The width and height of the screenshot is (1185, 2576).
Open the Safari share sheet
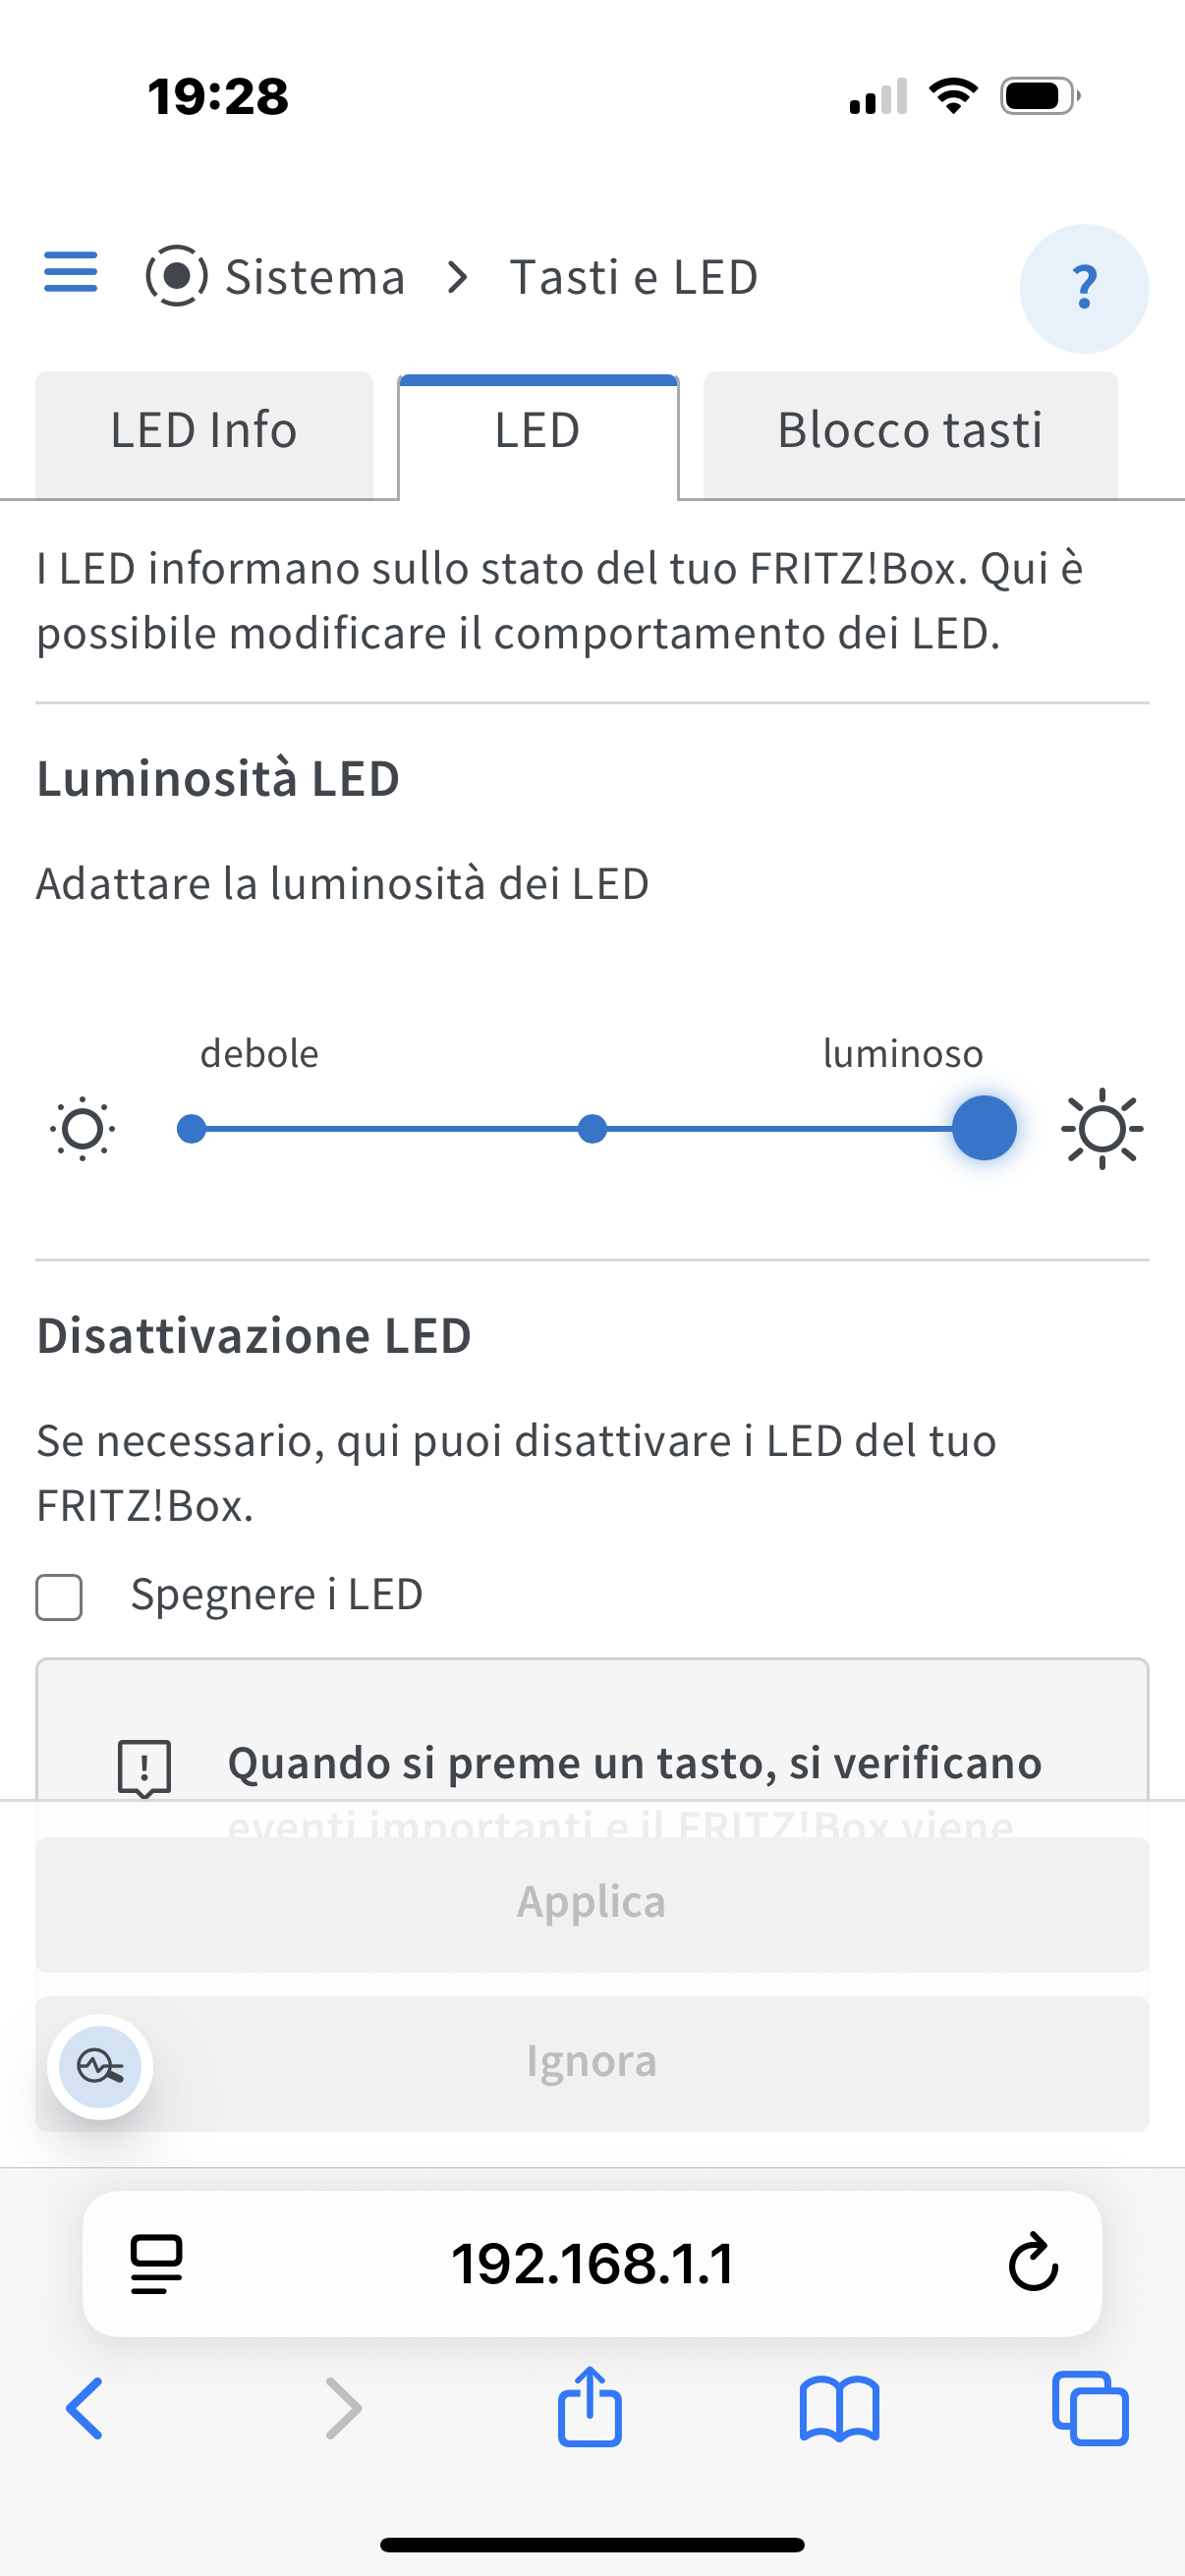[x=590, y=2408]
